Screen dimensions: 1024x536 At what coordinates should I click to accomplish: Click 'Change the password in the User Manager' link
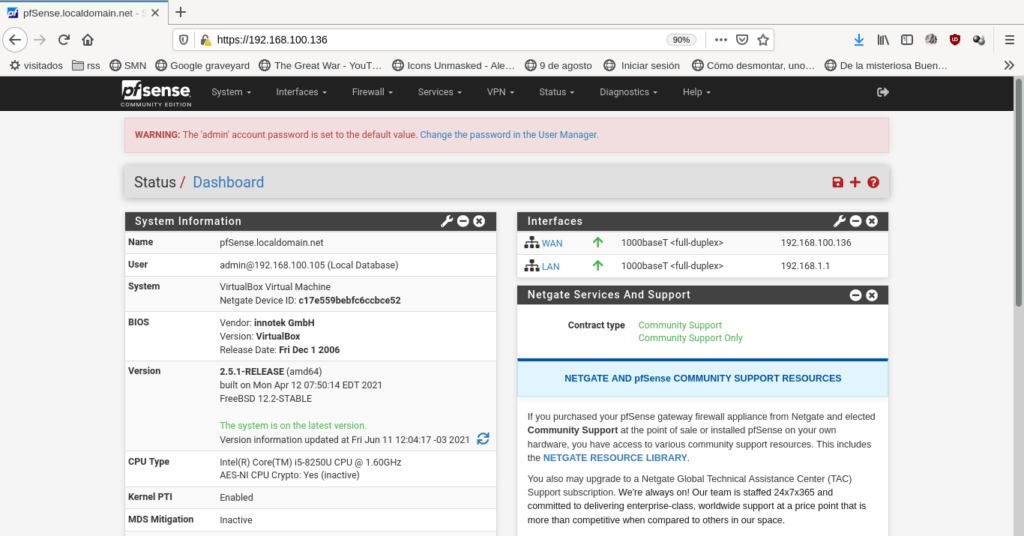(509, 134)
